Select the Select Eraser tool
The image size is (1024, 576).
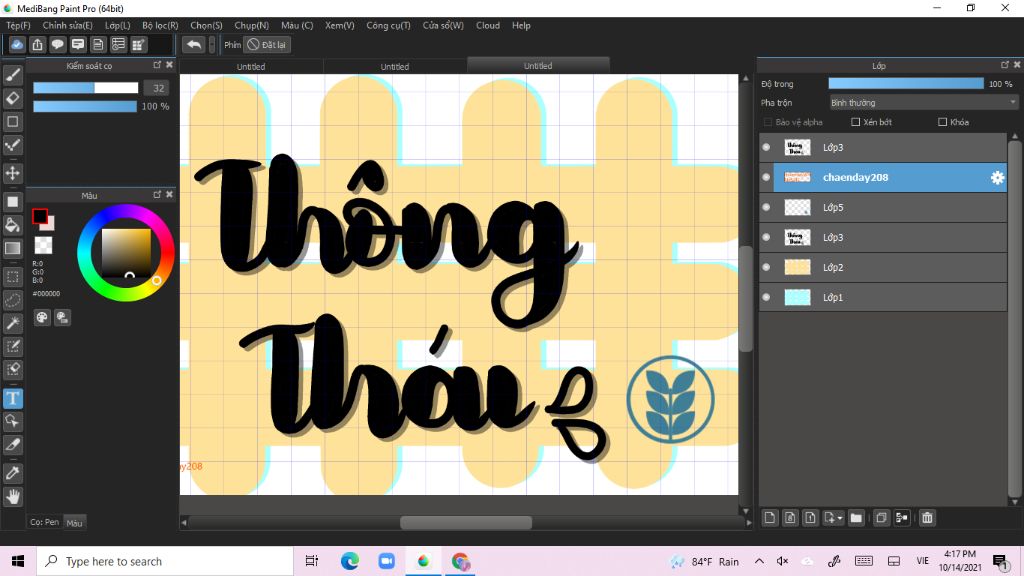coord(12,369)
